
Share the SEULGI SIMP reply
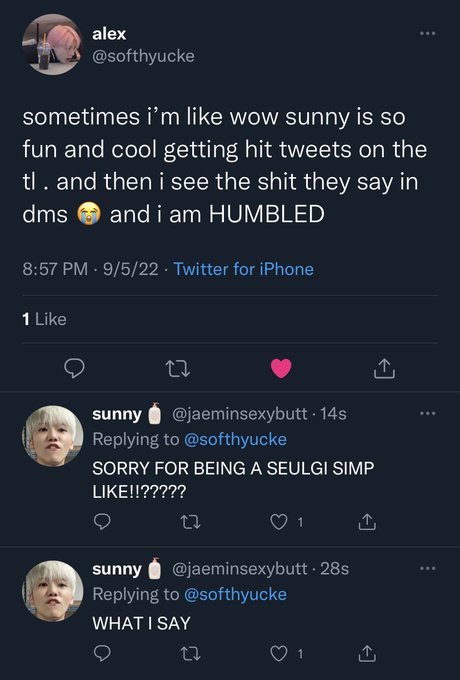point(367,522)
